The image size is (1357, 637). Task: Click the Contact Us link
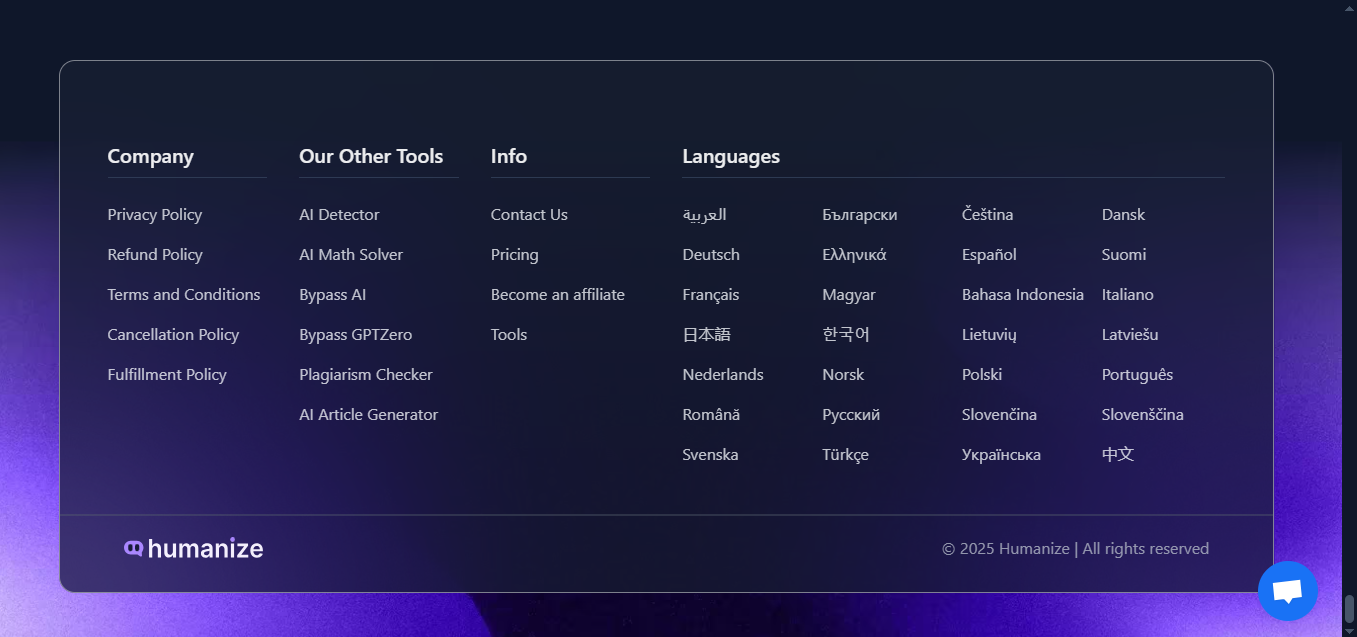coord(528,215)
